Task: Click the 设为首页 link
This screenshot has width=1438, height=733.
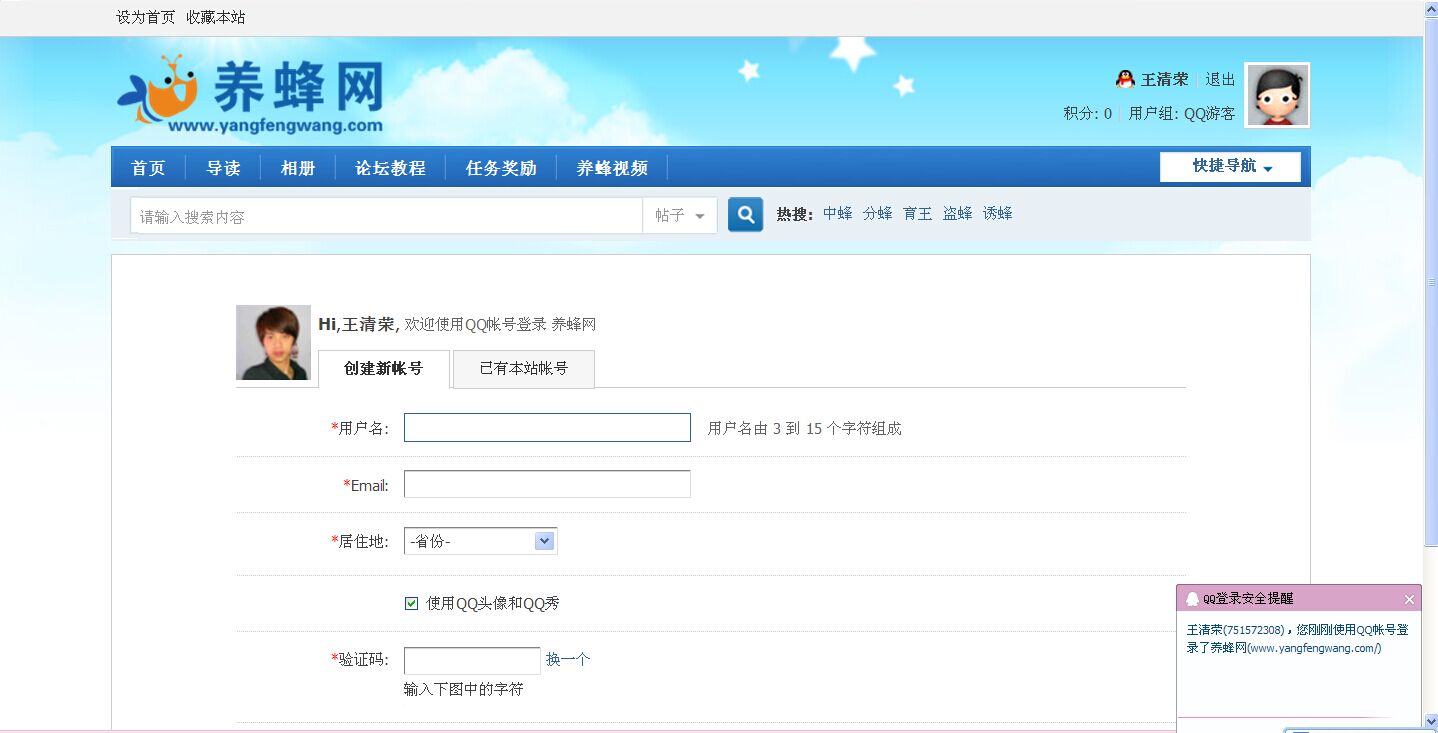Action: [x=146, y=17]
